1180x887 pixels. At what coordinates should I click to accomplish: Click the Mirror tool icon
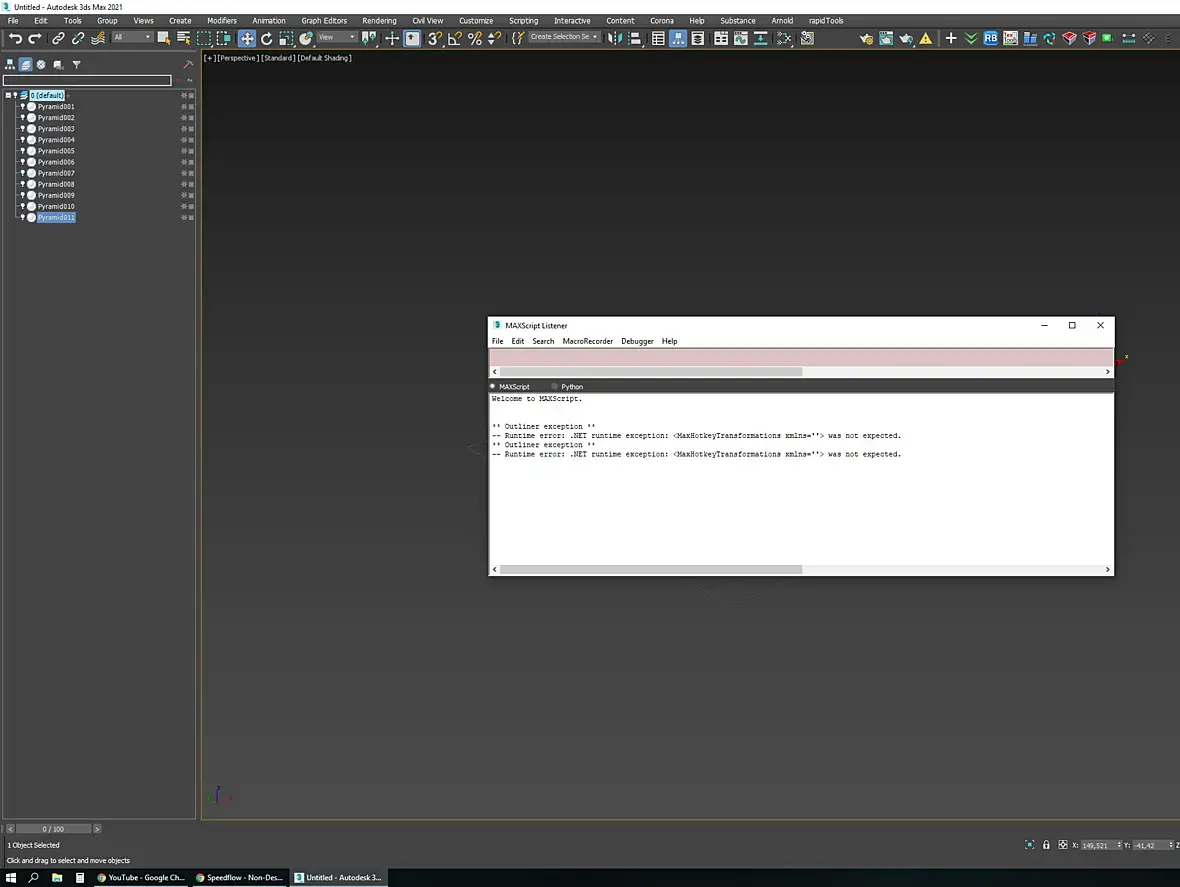[615, 38]
